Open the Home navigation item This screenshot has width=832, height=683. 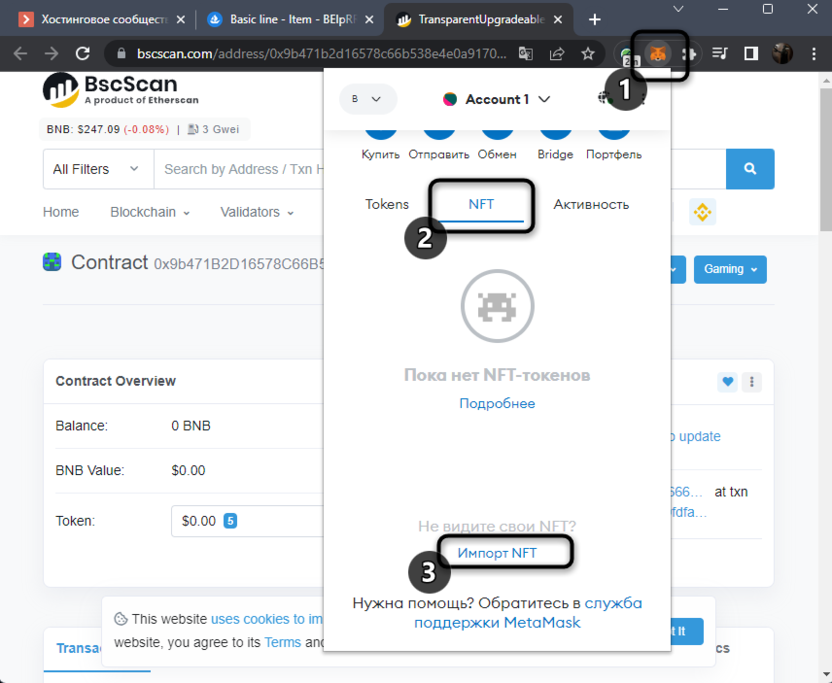(60, 212)
